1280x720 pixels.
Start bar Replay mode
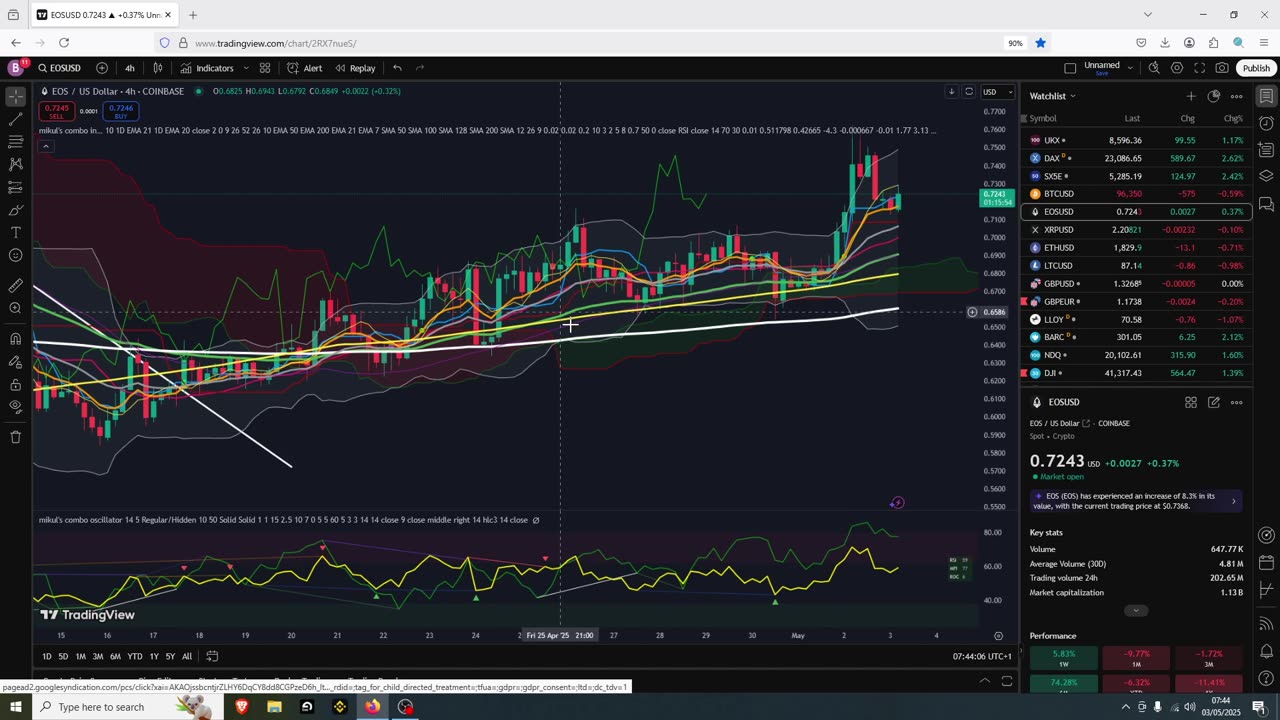pos(355,68)
